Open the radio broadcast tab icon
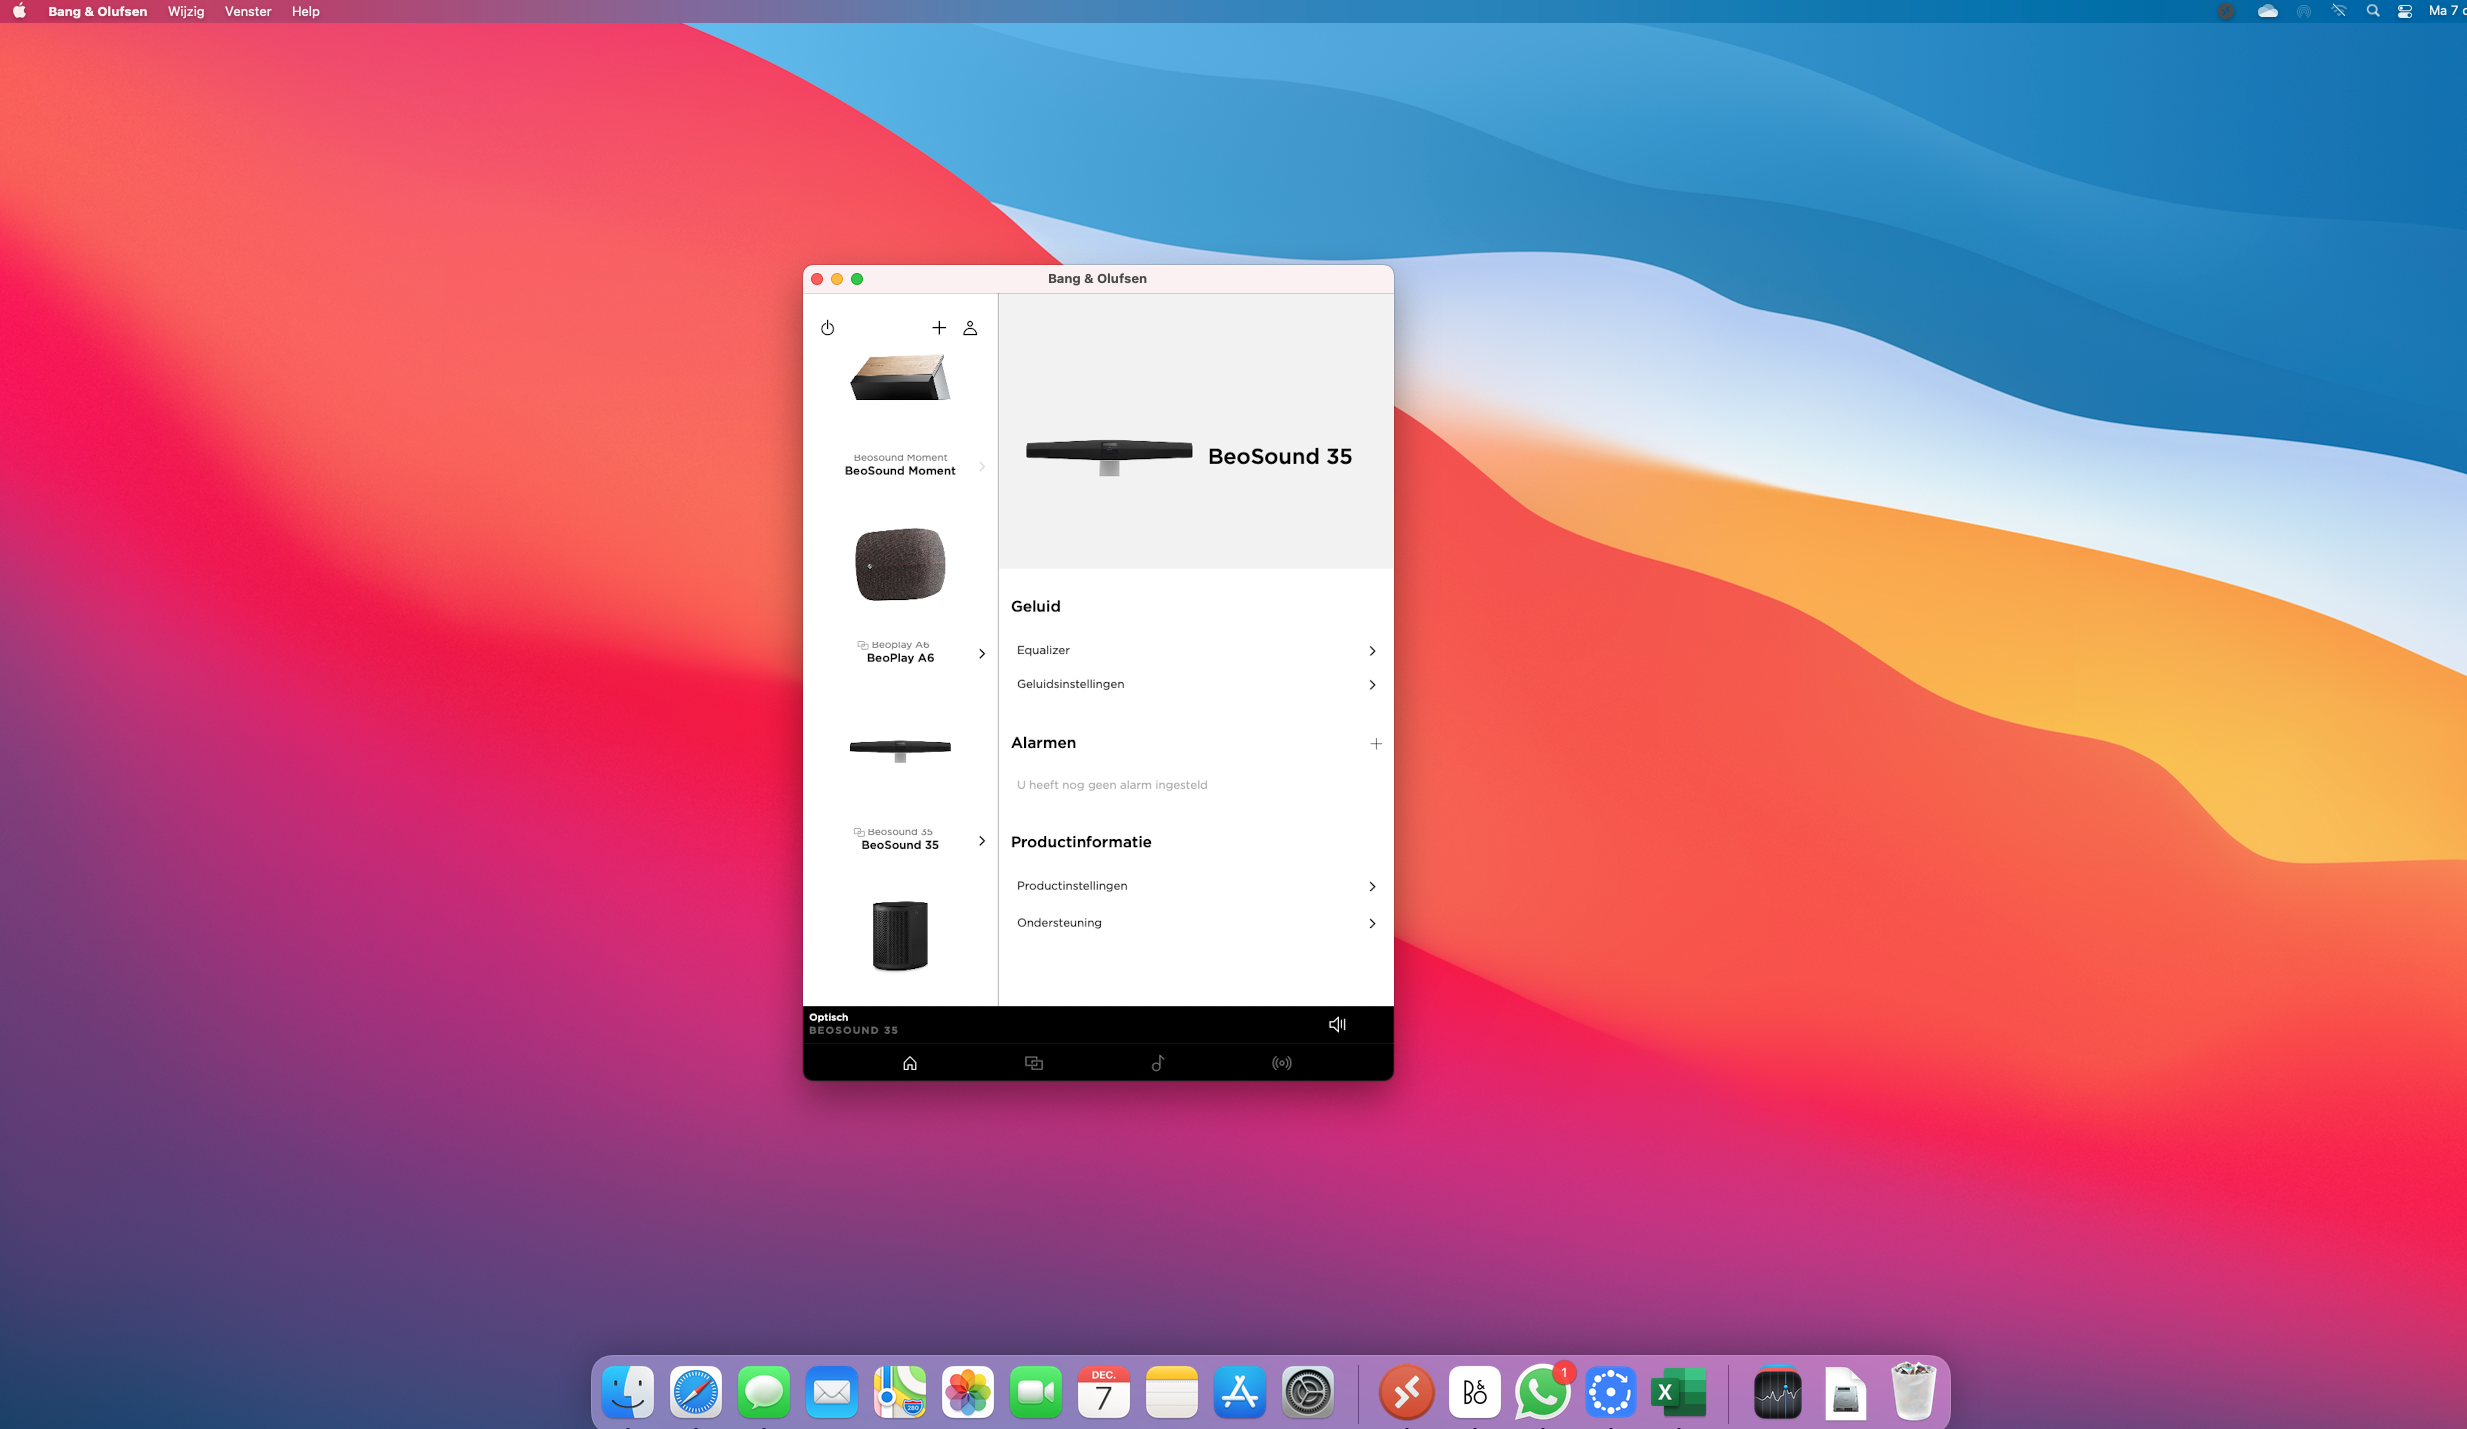 pos(1281,1063)
